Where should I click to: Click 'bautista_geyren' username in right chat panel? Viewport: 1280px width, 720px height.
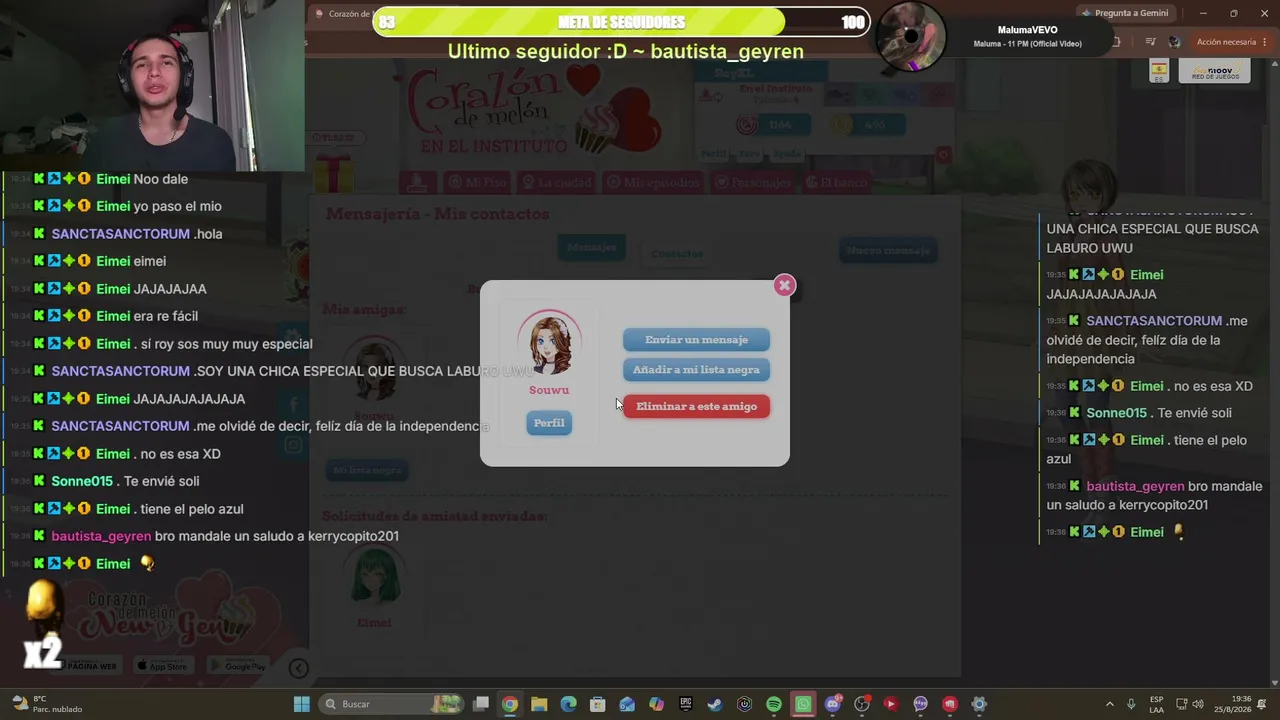point(1135,486)
